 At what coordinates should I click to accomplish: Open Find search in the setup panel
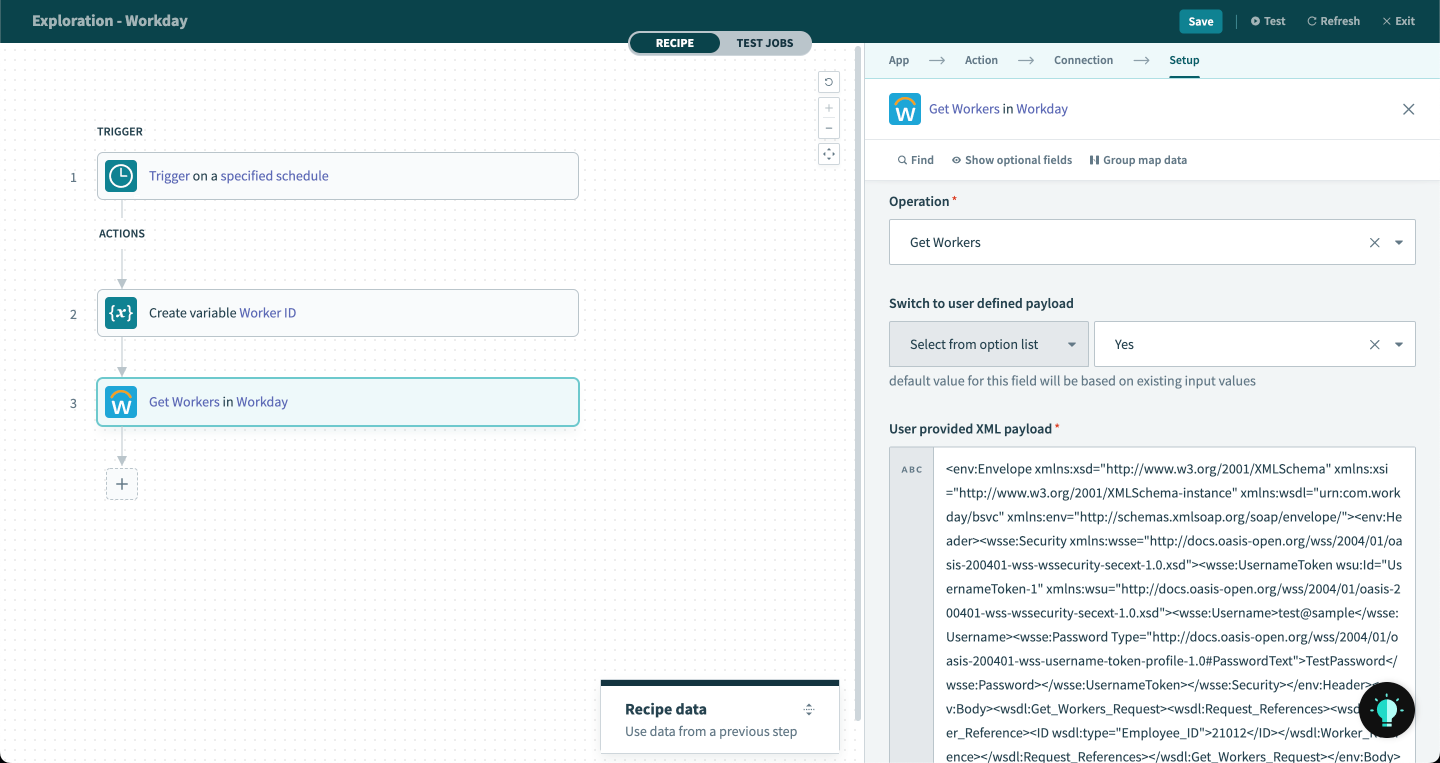click(914, 159)
